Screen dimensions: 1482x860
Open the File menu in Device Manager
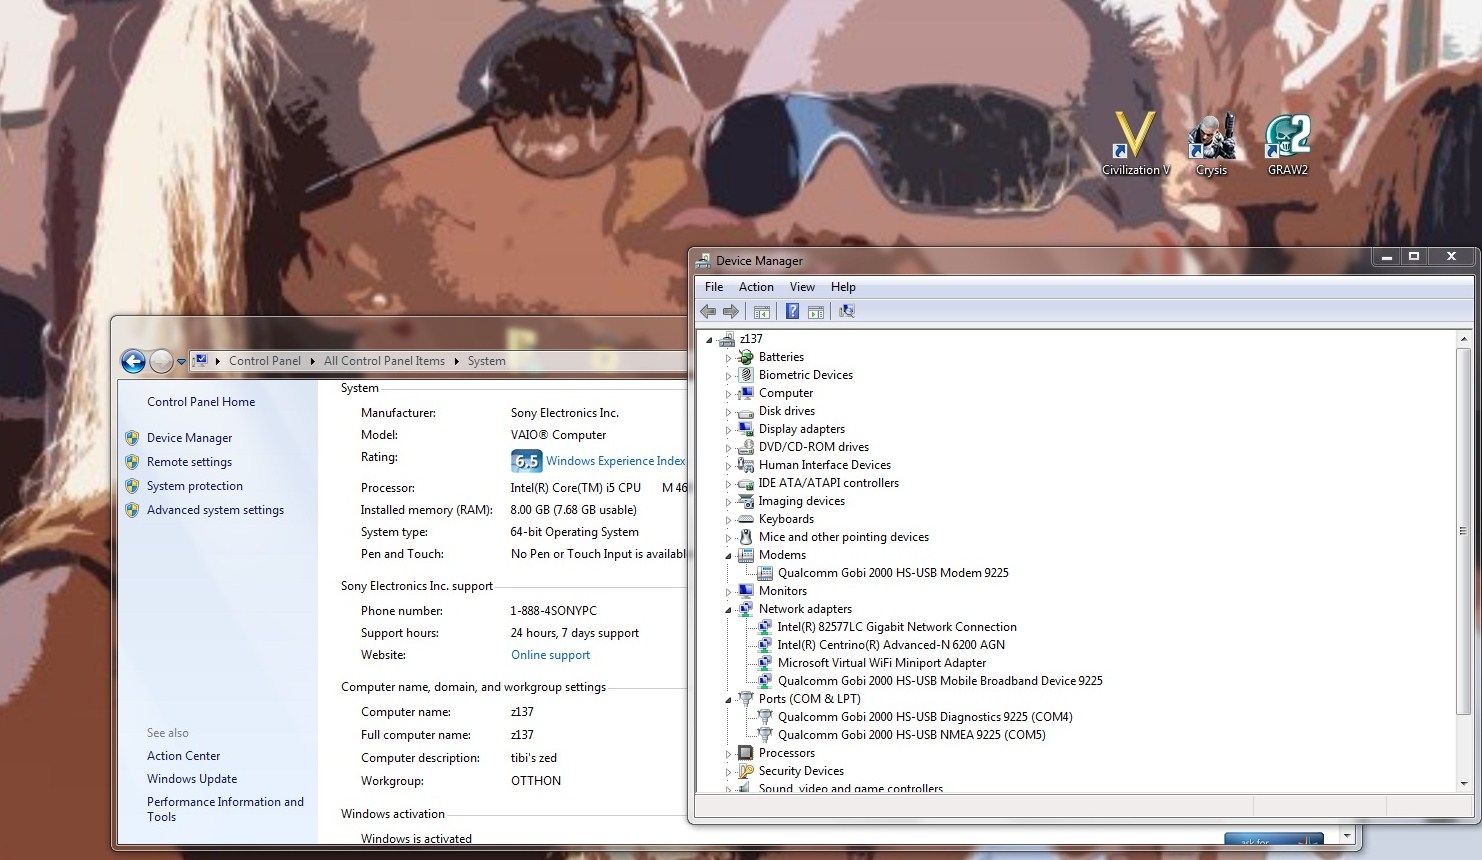tap(714, 287)
